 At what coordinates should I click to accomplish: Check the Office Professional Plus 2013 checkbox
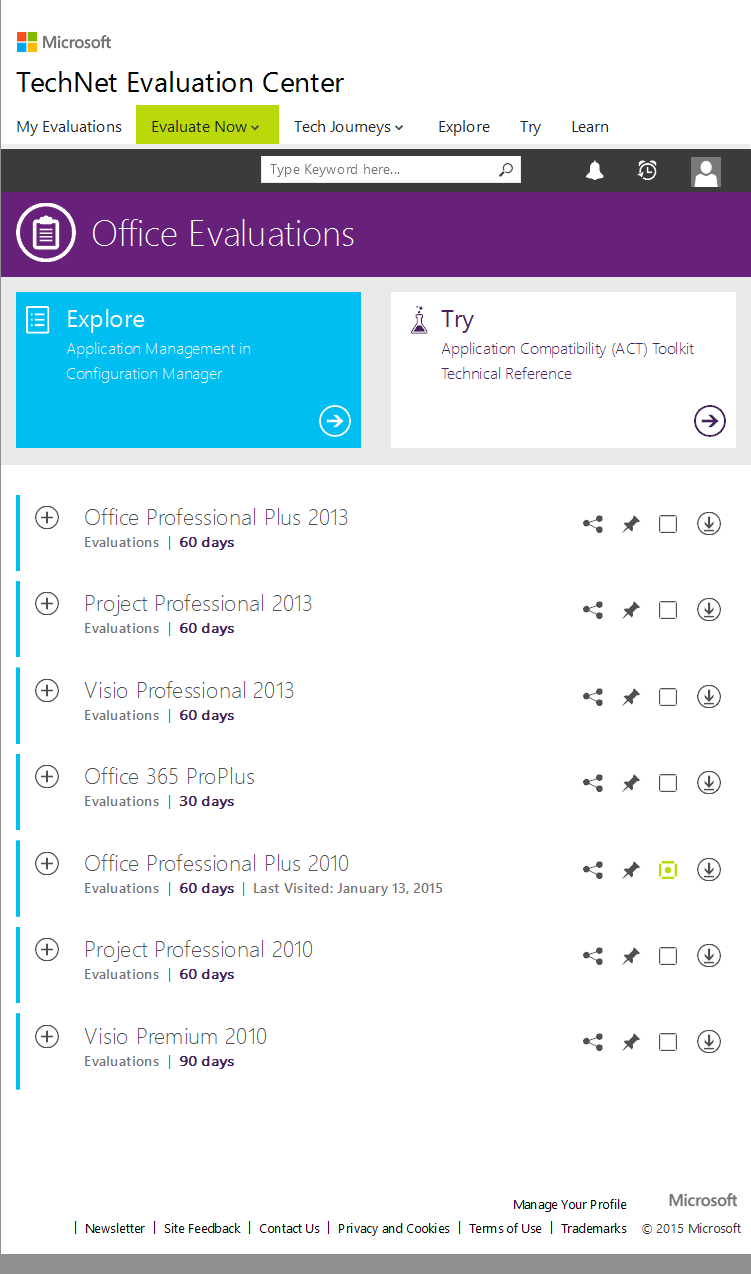(x=667, y=523)
